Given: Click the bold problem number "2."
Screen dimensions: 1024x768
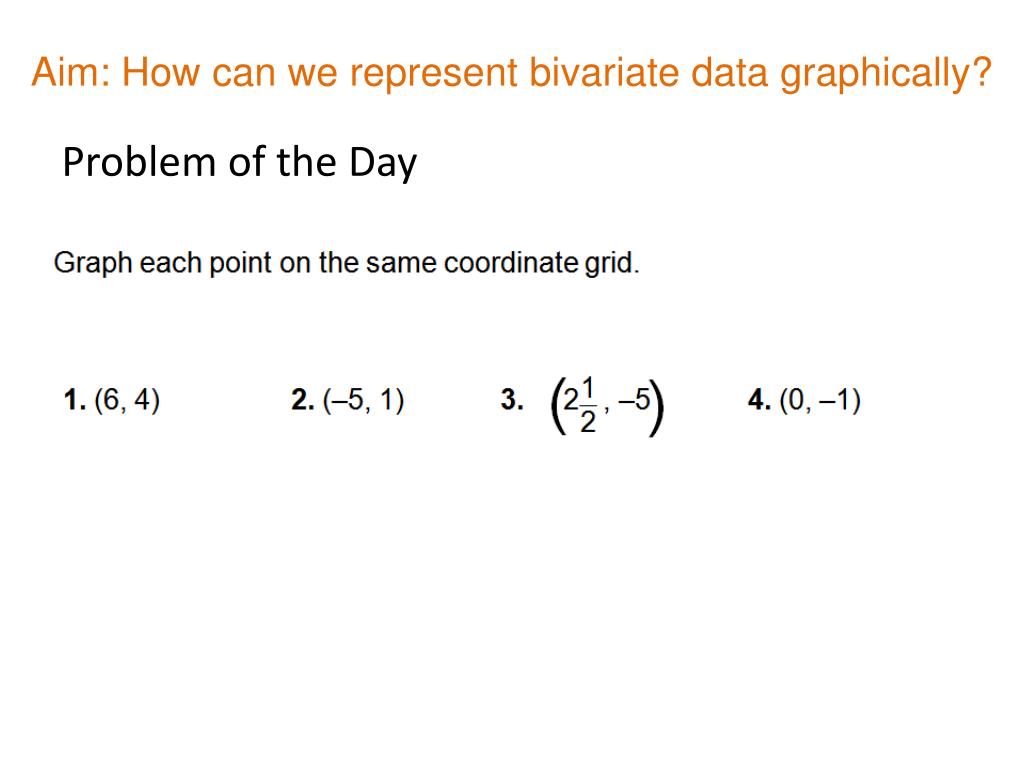Looking at the screenshot, I should coord(303,400).
